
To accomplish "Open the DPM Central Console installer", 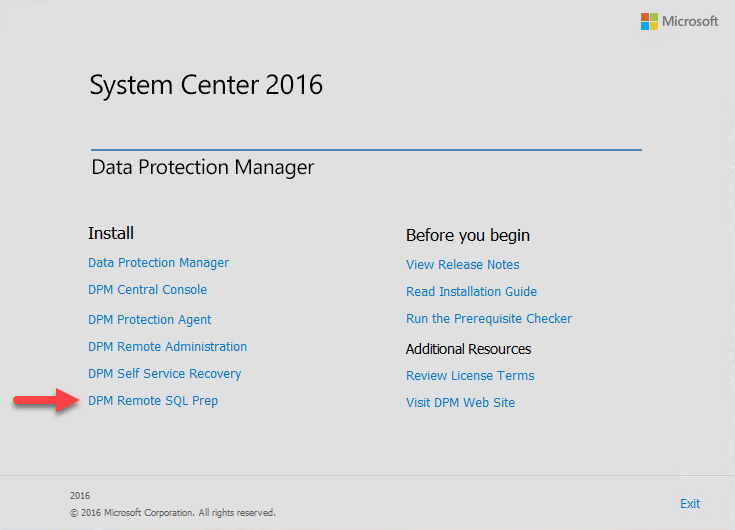I will point(148,290).
